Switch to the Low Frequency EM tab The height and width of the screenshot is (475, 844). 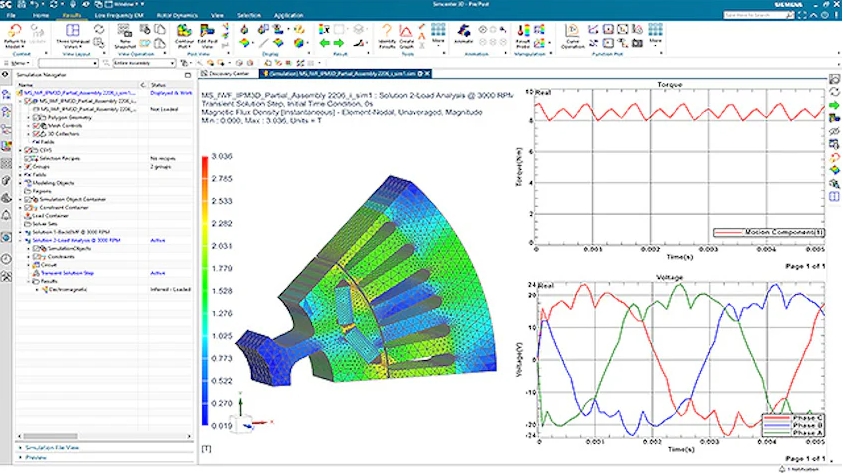tap(119, 16)
